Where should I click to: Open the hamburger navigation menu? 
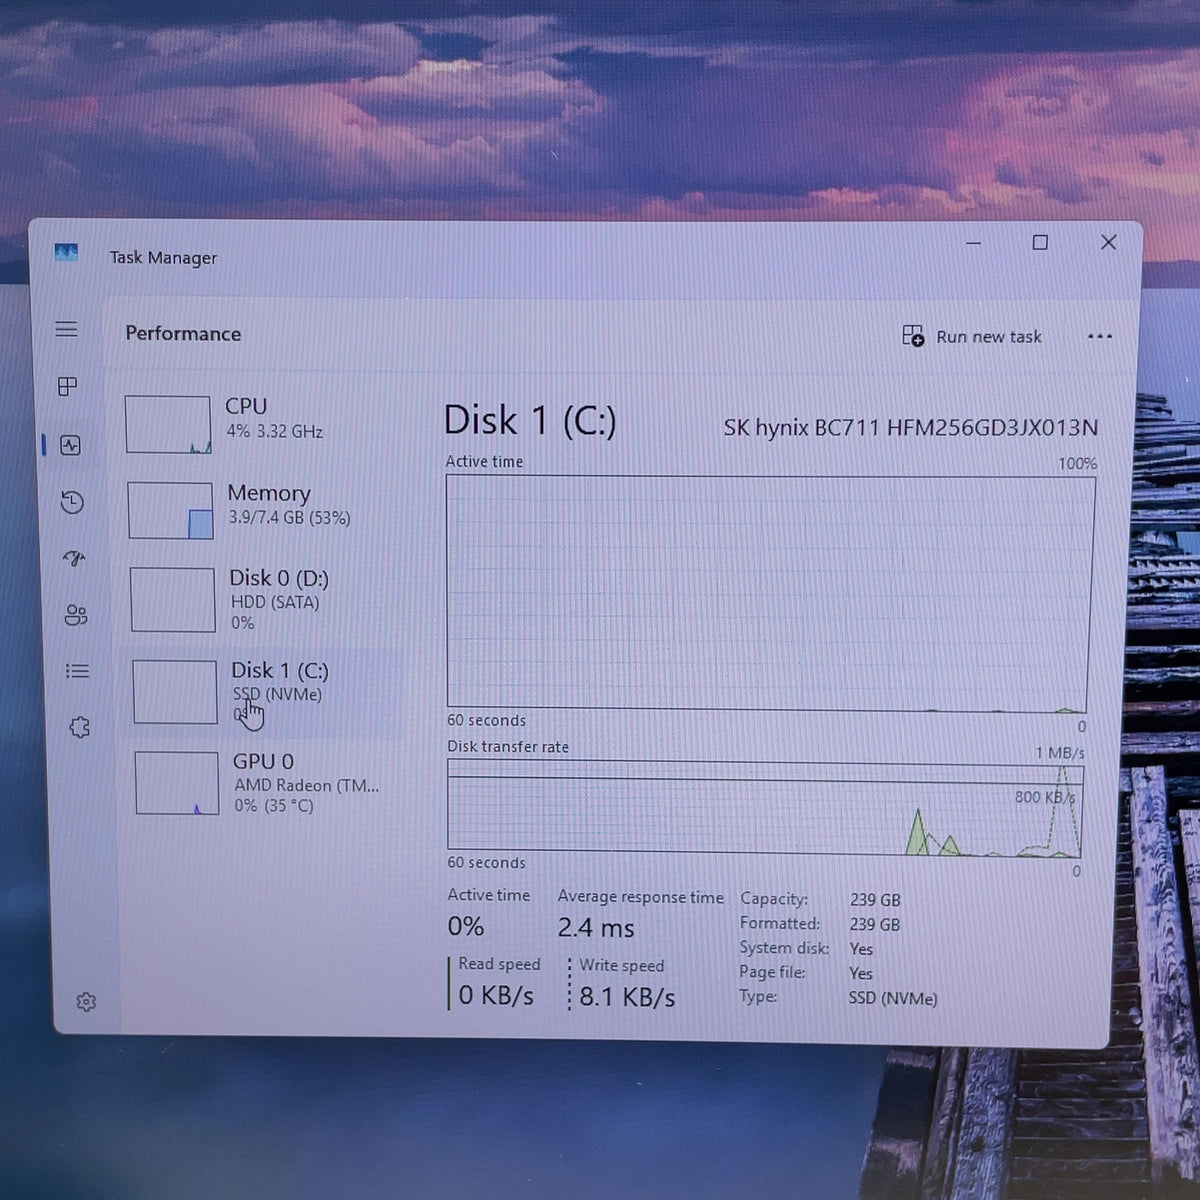point(66,329)
